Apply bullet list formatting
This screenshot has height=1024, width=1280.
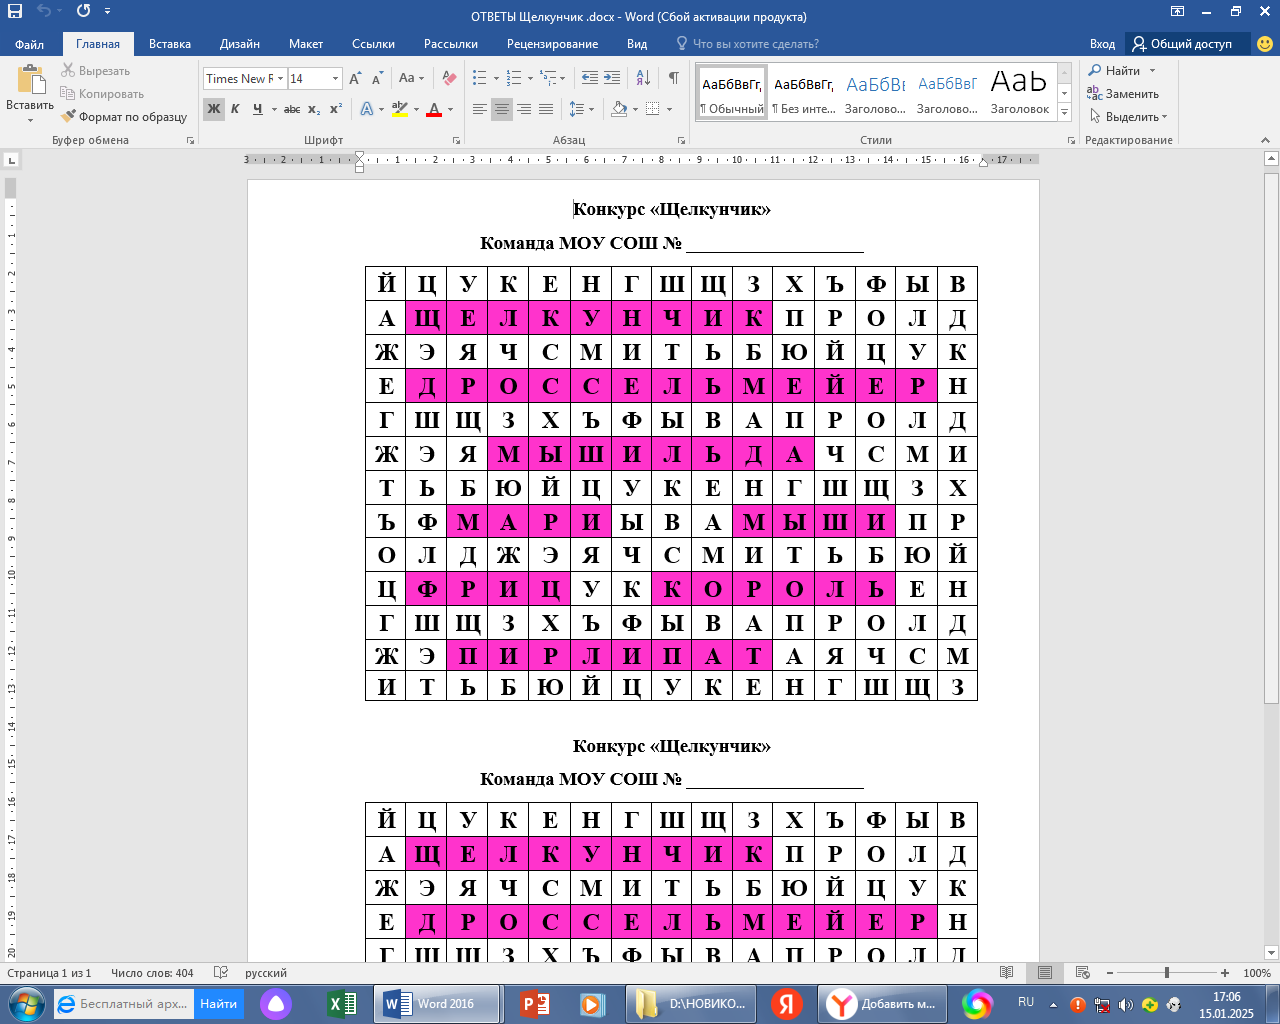(480, 78)
